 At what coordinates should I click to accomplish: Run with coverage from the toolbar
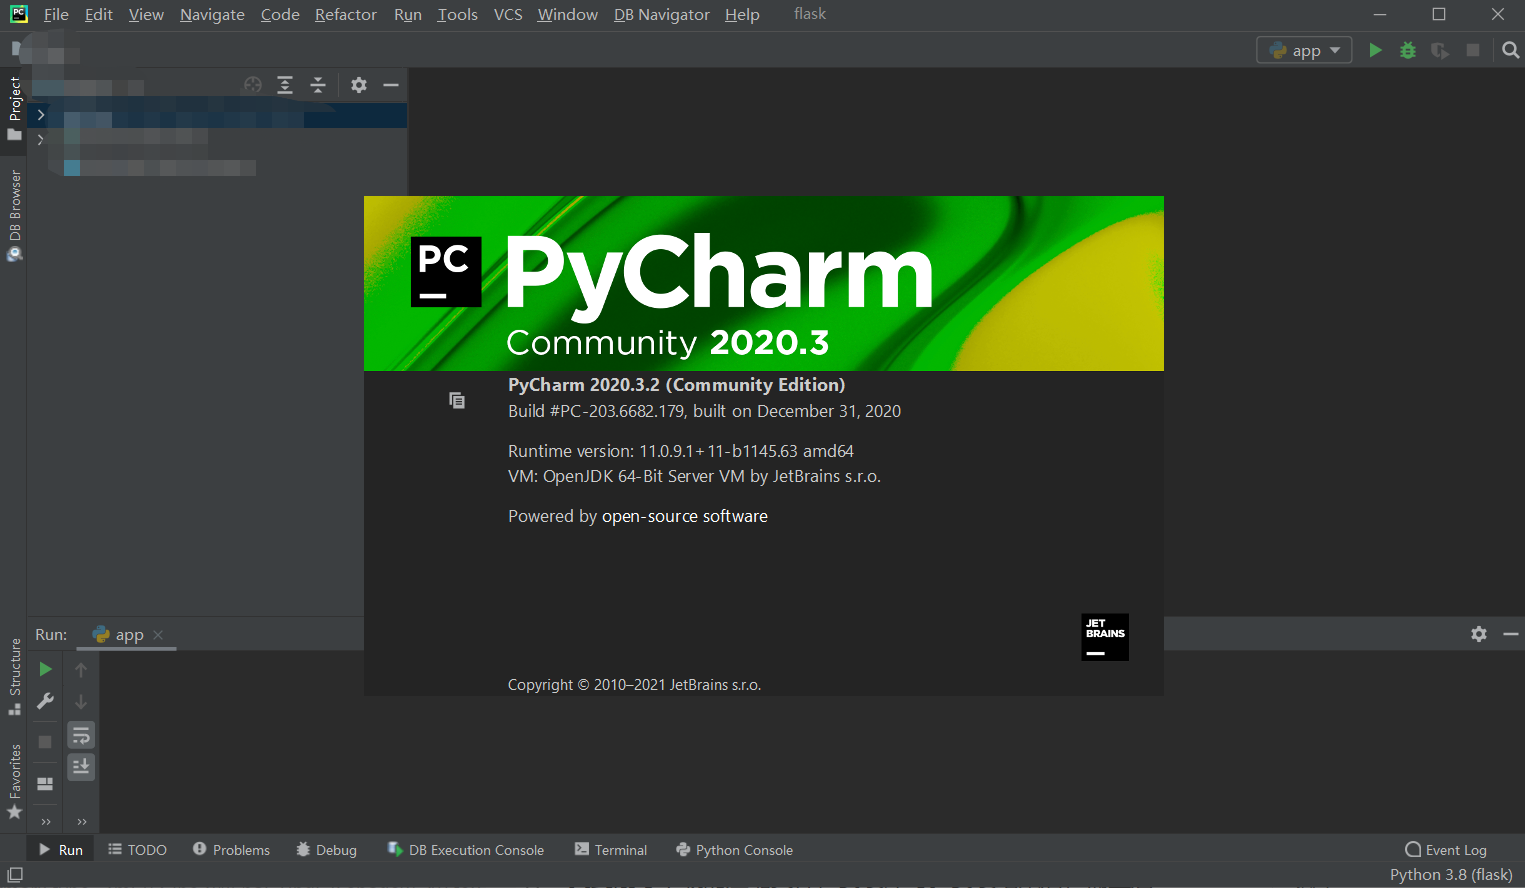point(1440,50)
